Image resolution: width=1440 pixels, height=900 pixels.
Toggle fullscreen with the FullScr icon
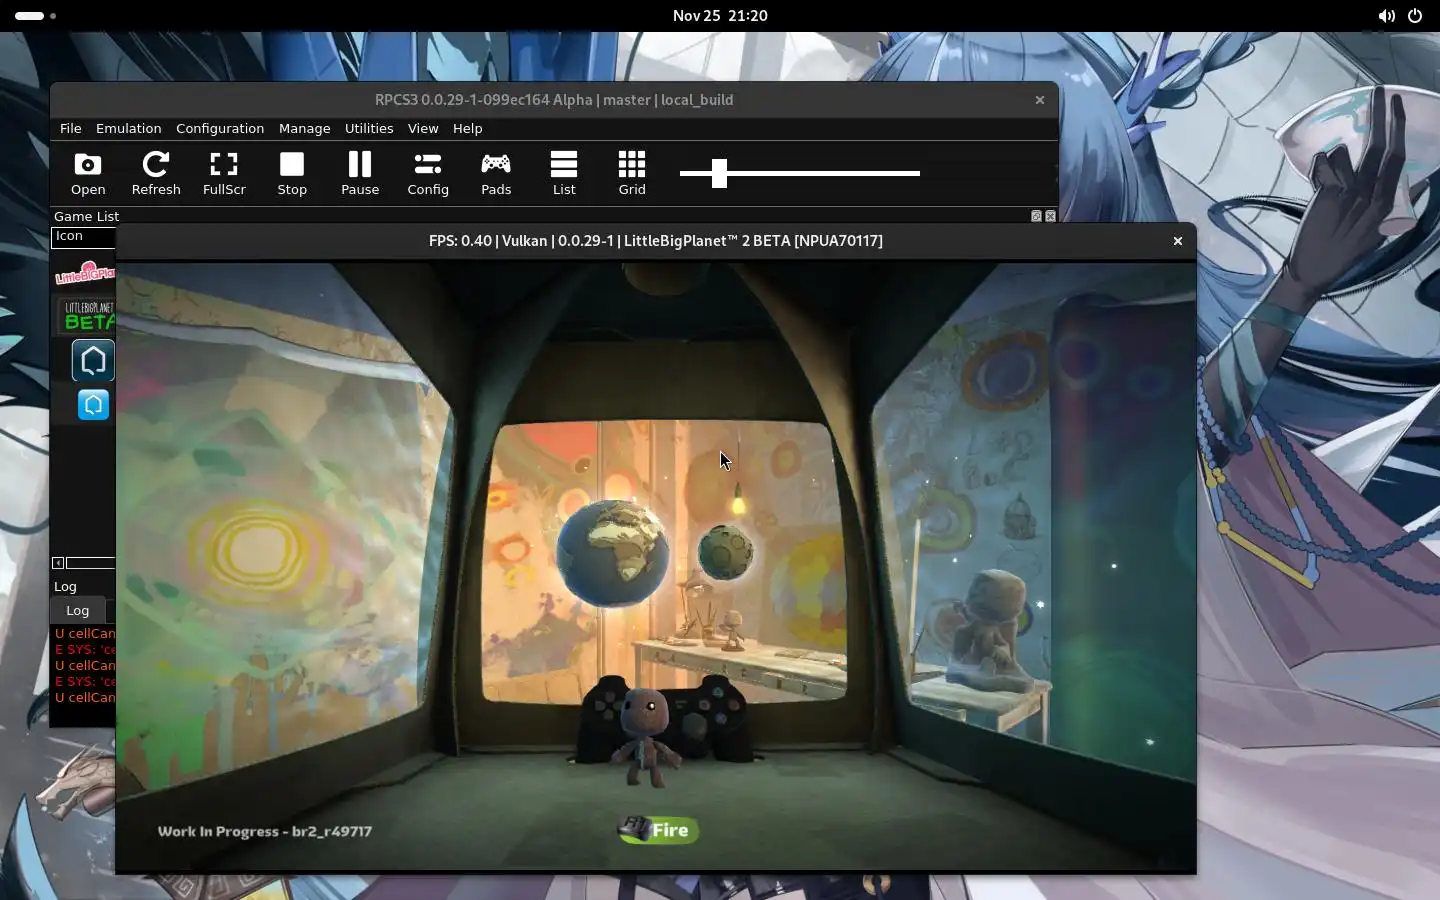(224, 173)
